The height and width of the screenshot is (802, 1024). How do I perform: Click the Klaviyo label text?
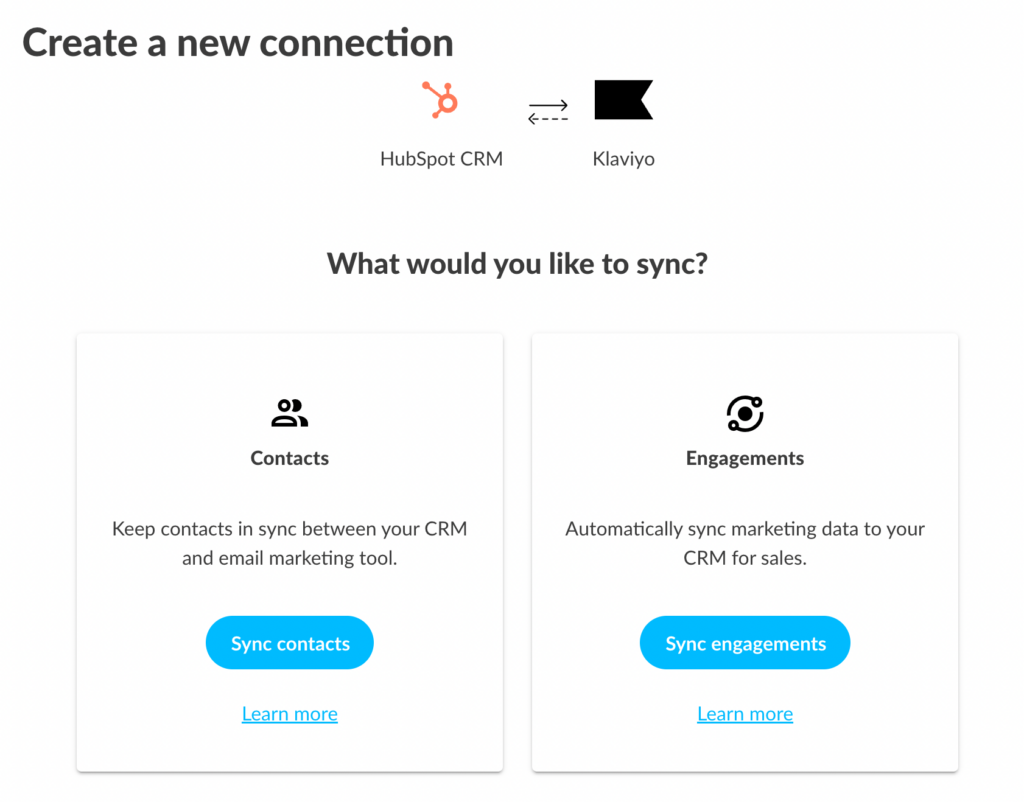click(623, 159)
